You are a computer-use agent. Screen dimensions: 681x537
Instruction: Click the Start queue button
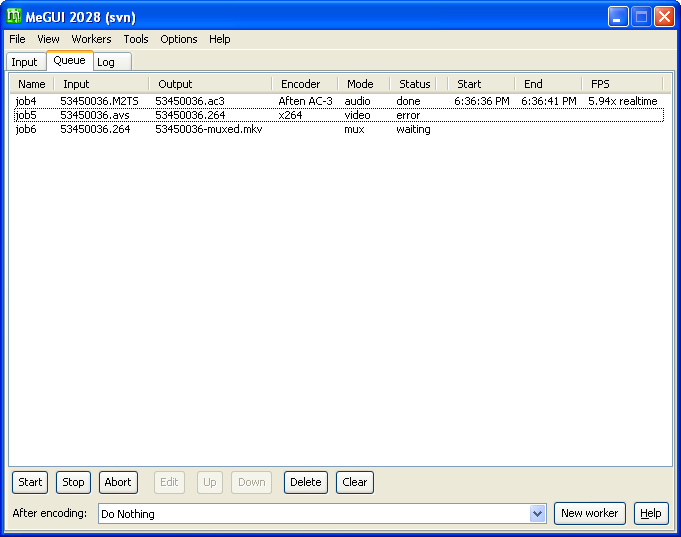click(x=30, y=482)
